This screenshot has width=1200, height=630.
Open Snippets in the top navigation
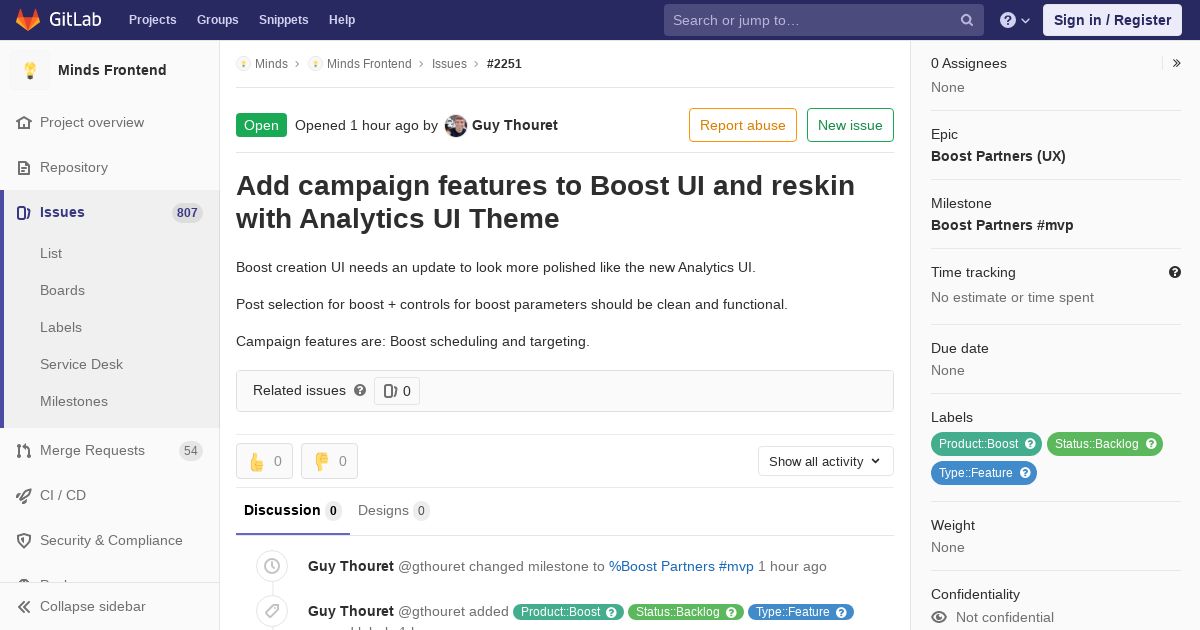283,20
